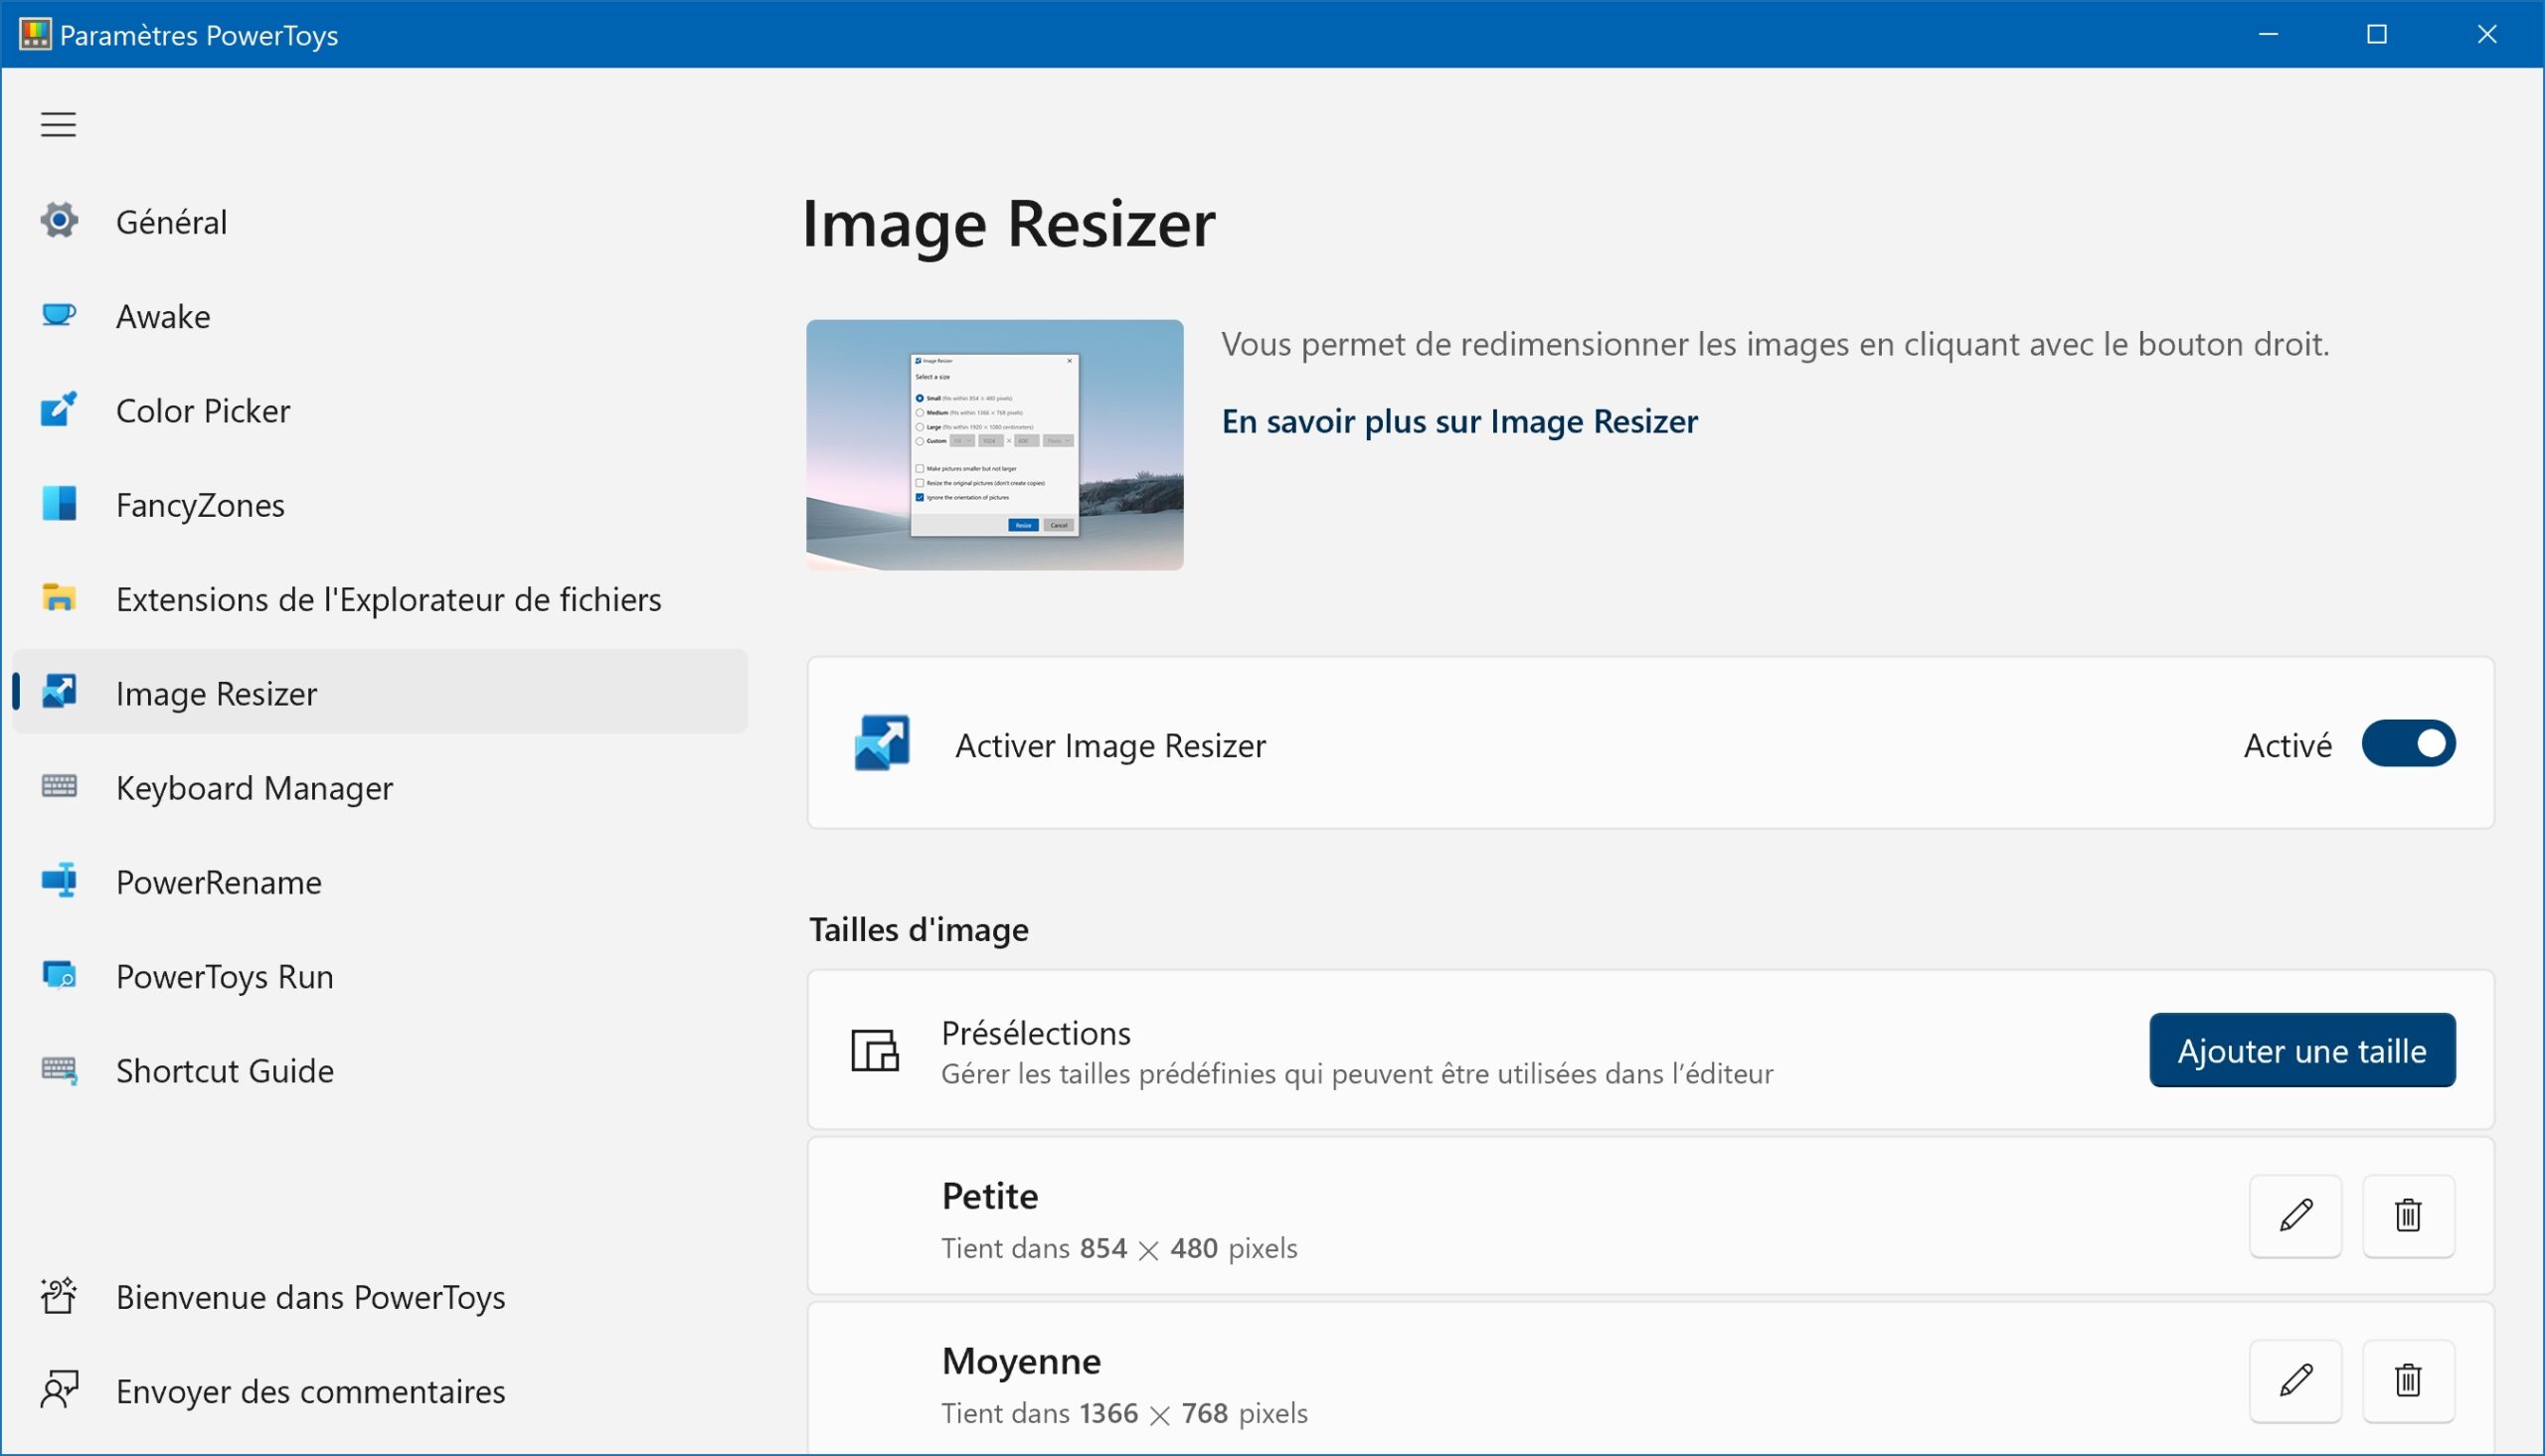The height and width of the screenshot is (1456, 2545).
Task: Open the hamburger navigation menu
Action: coord(58,124)
